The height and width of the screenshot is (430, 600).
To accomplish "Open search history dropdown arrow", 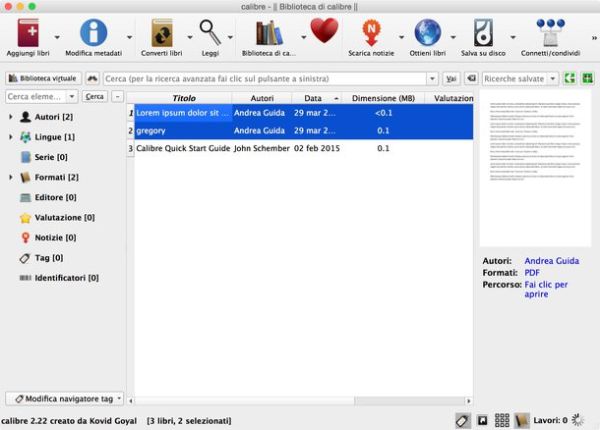I will [x=432, y=79].
